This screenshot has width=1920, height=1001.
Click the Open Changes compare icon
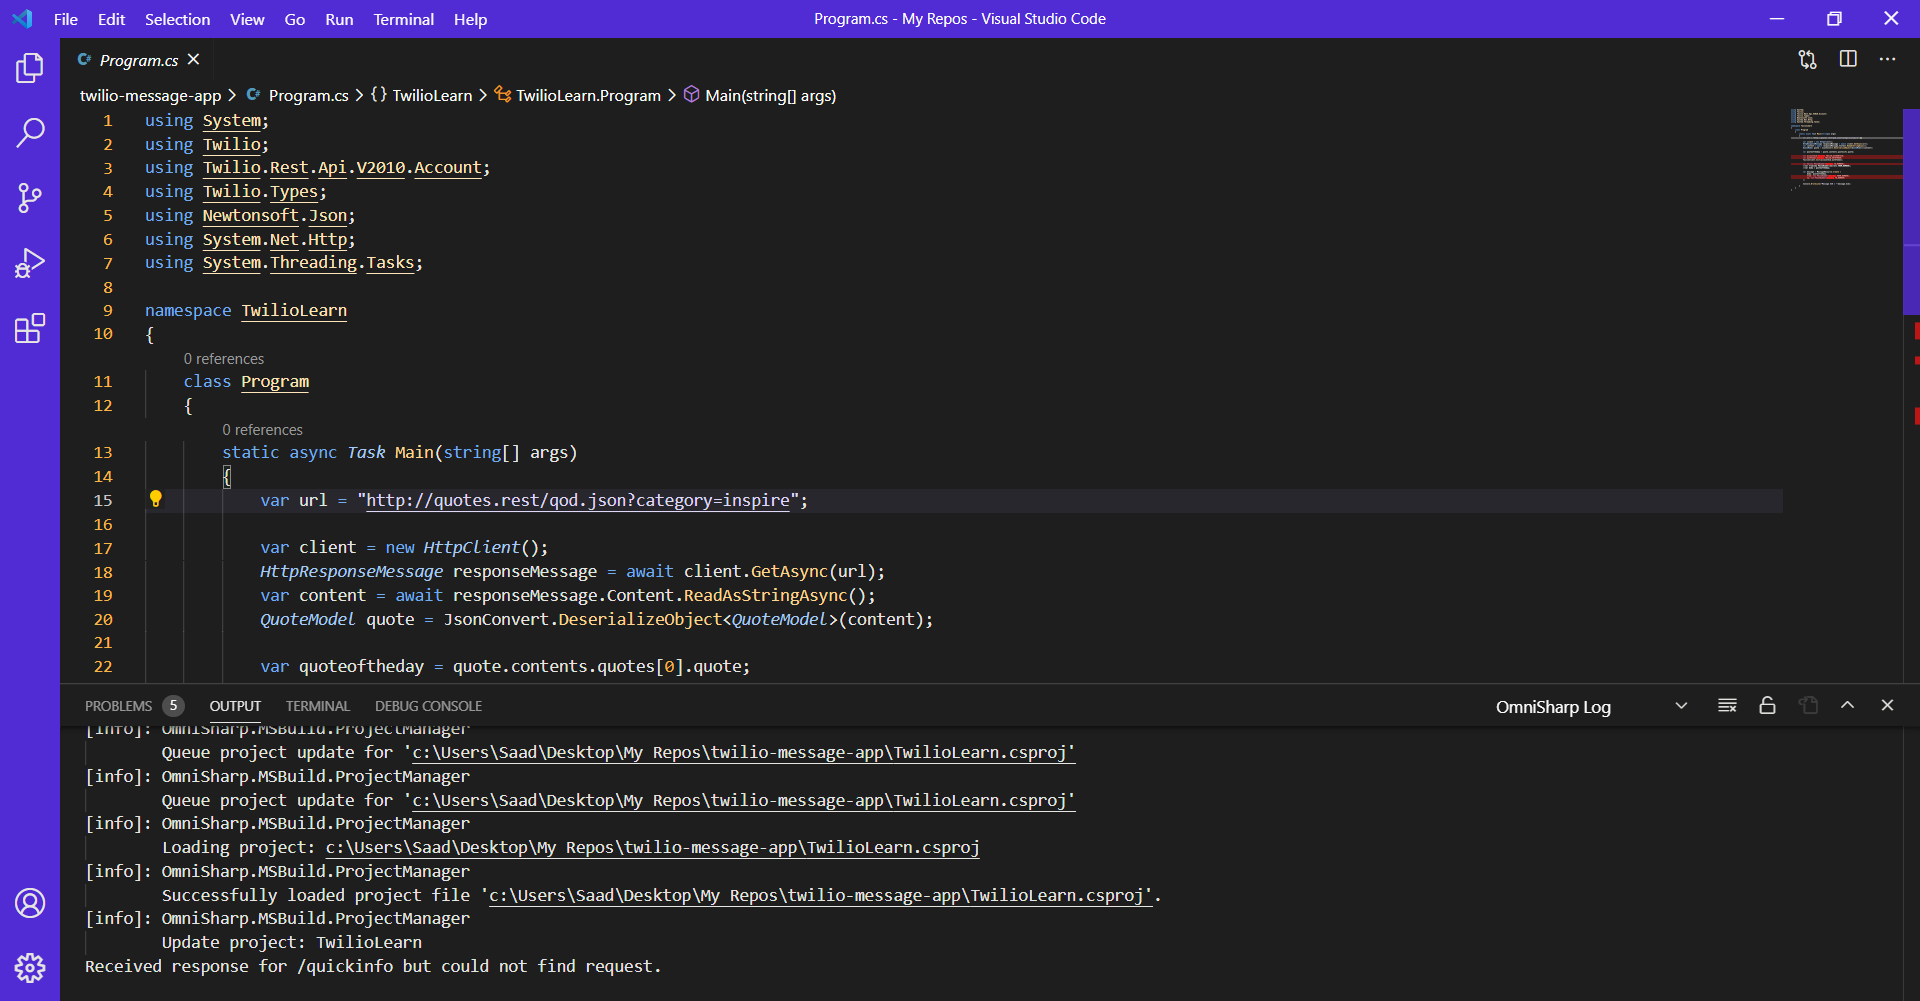pyautogui.click(x=1807, y=60)
